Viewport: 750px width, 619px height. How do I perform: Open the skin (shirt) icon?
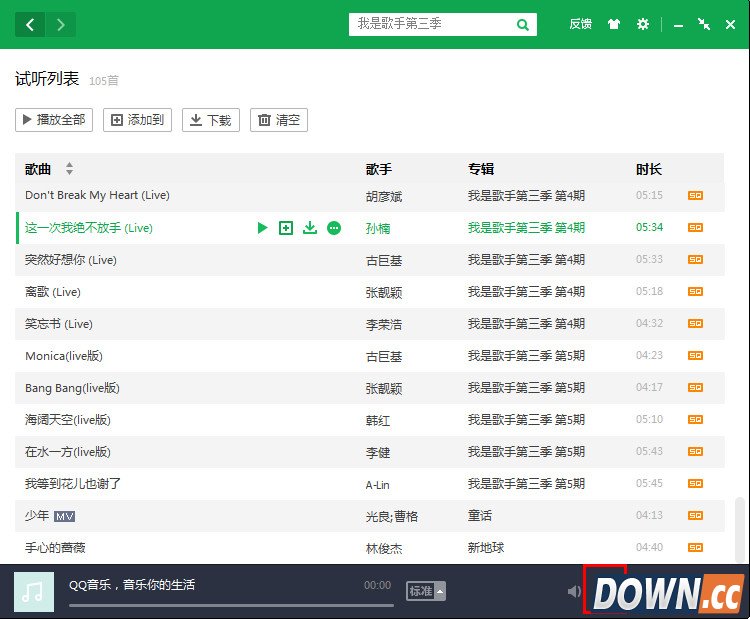(x=614, y=24)
